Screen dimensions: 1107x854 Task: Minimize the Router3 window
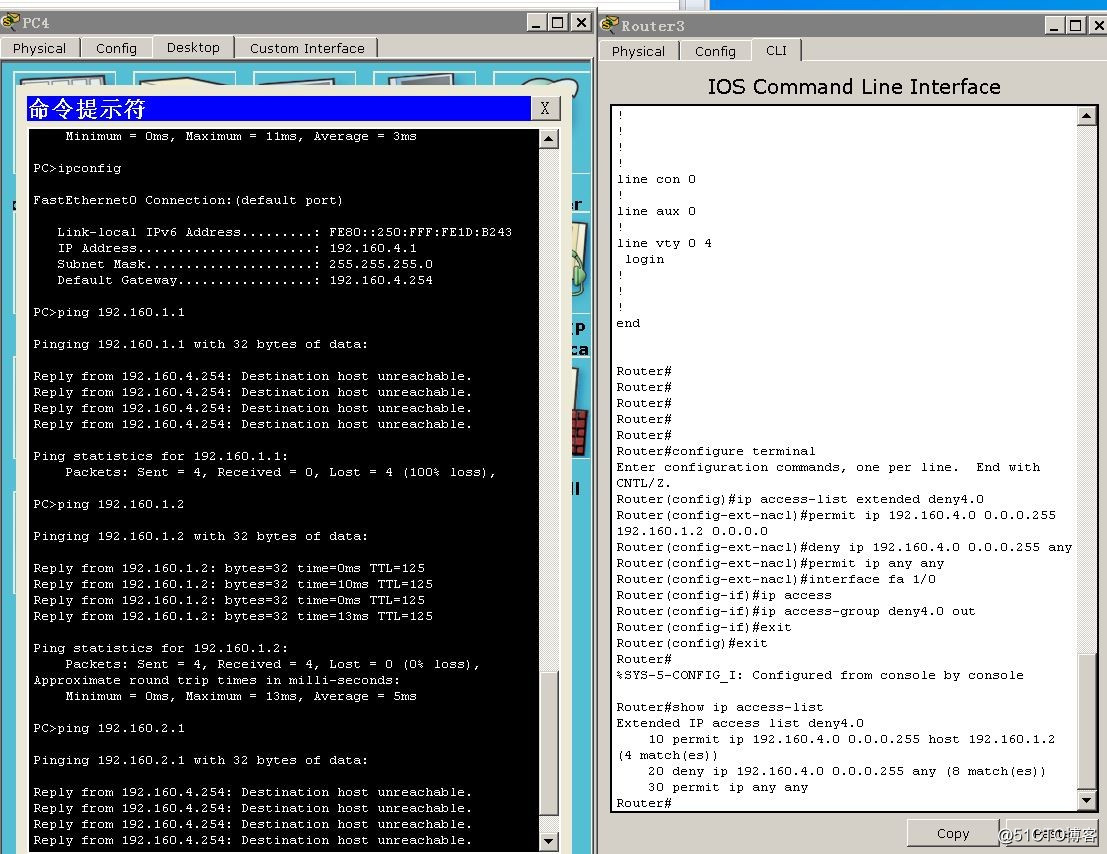tap(1055, 26)
